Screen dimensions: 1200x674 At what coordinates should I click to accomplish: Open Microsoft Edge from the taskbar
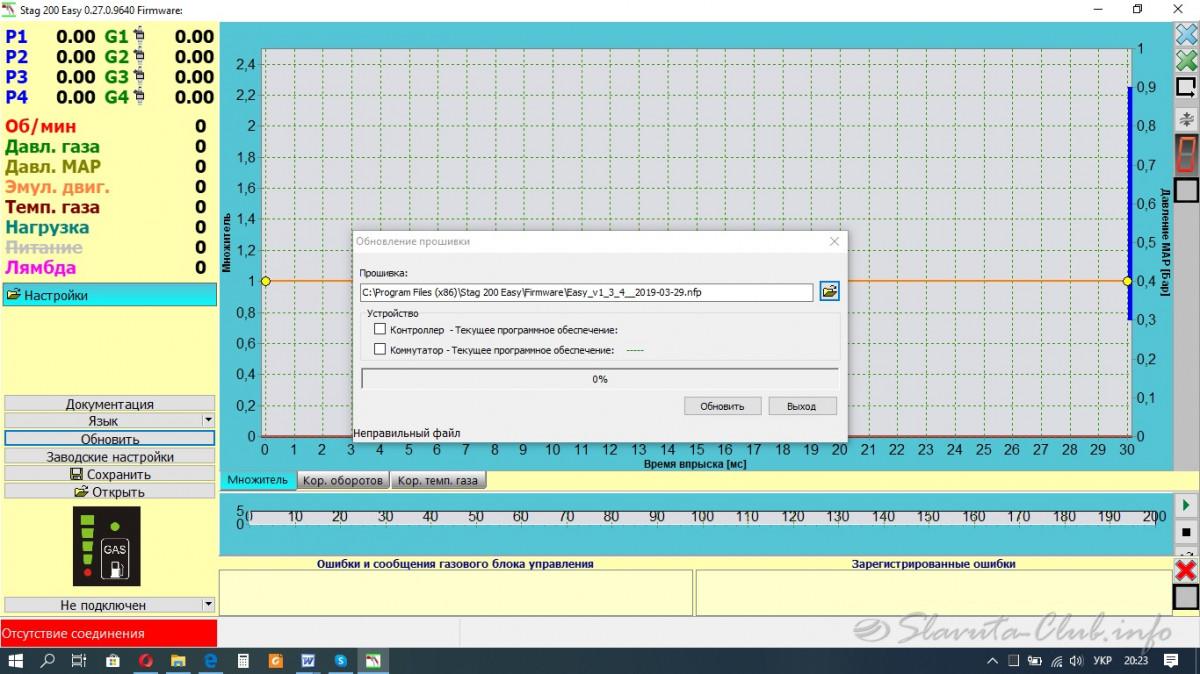211,661
